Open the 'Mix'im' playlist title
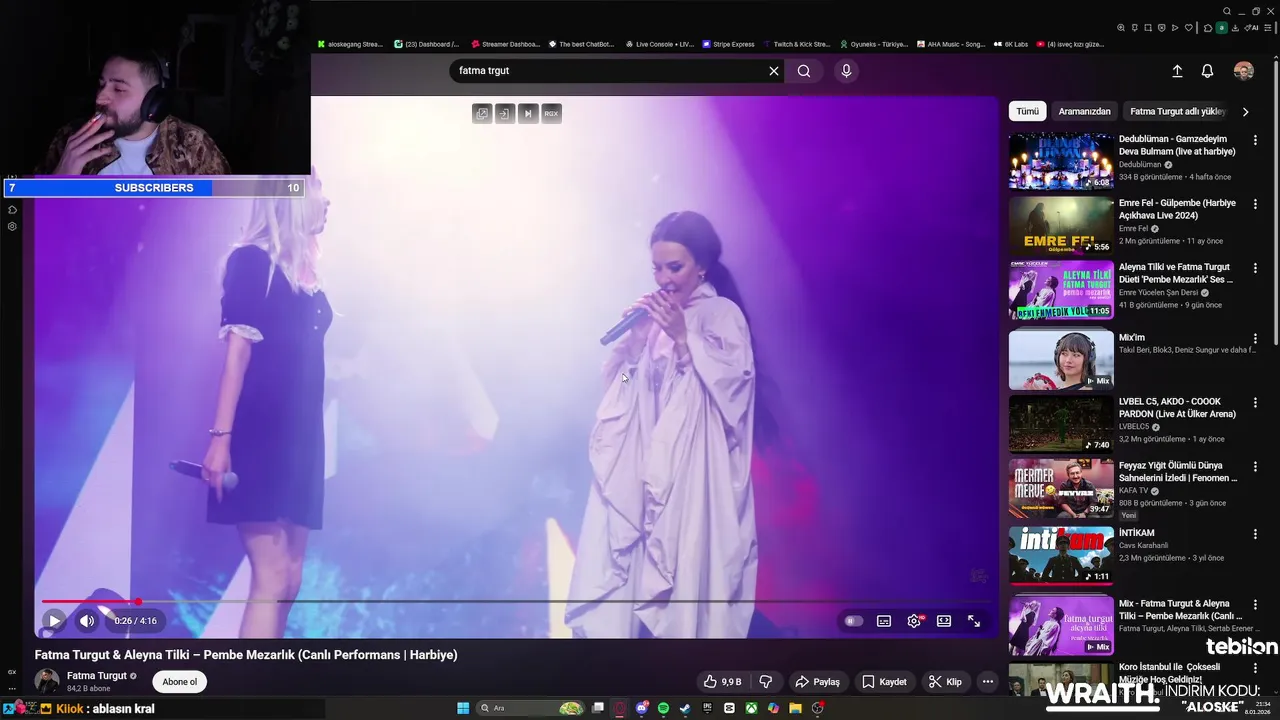This screenshot has height=720, width=1280. pos(1132,338)
